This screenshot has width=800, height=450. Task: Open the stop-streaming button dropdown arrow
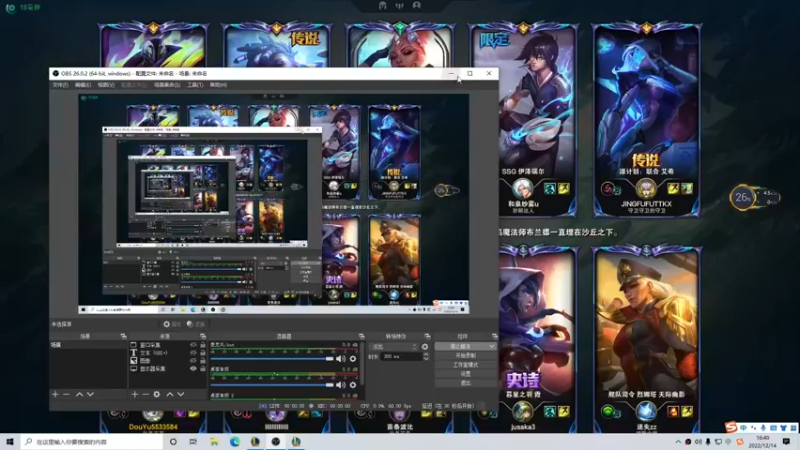[491, 346]
